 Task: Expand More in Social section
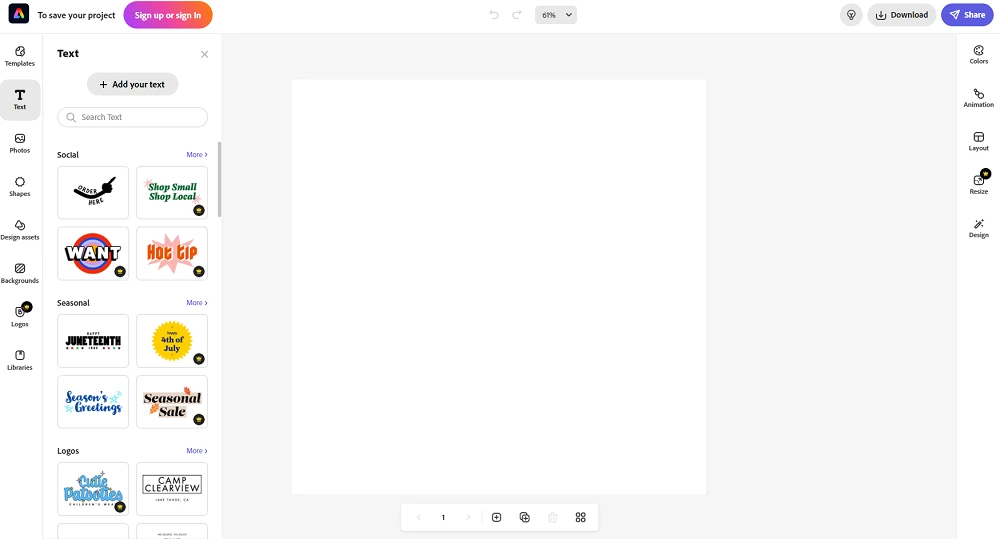[x=196, y=154]
